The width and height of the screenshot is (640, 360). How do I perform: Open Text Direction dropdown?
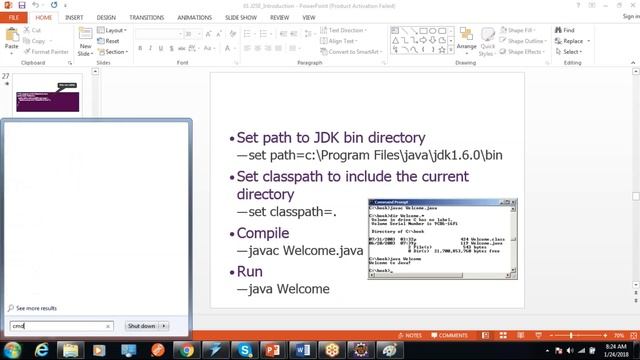344,30
